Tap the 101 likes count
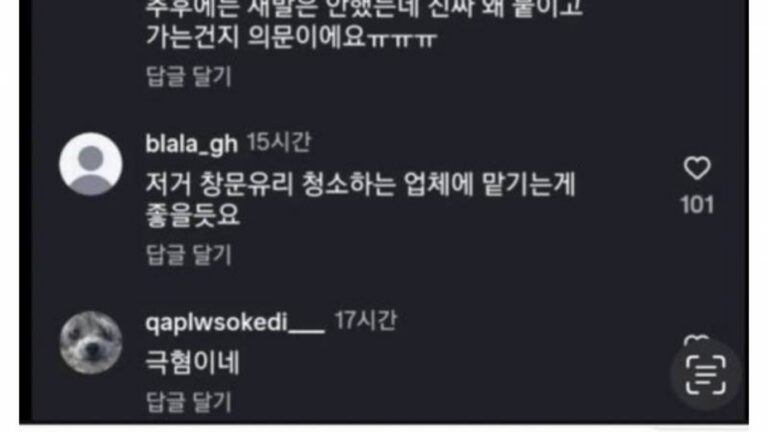Viewport: 768px width, 432px height. click(x=697, y=205)
